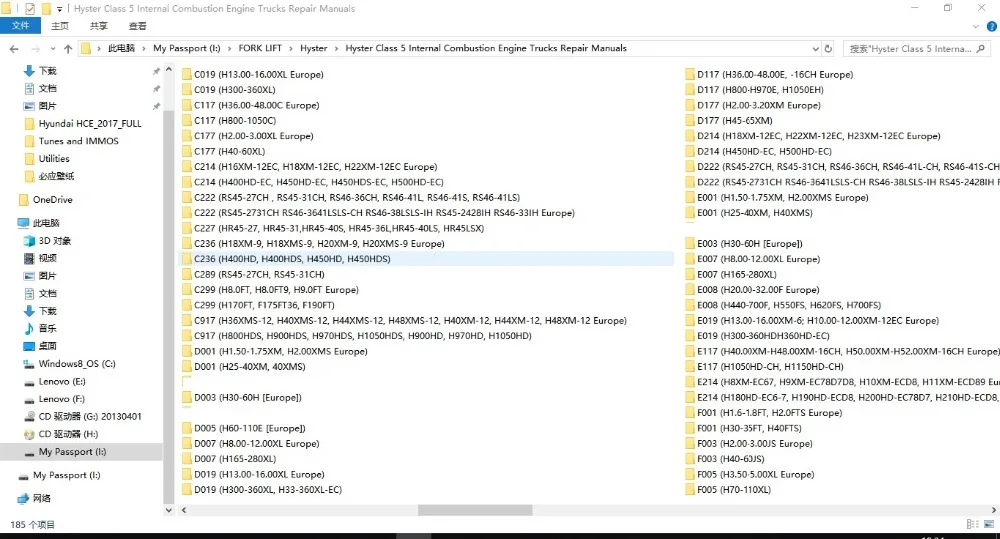The width and height of the screenshot is (1000, 539).
Task: Refresh the current folder view
Action: coord(828,48)
